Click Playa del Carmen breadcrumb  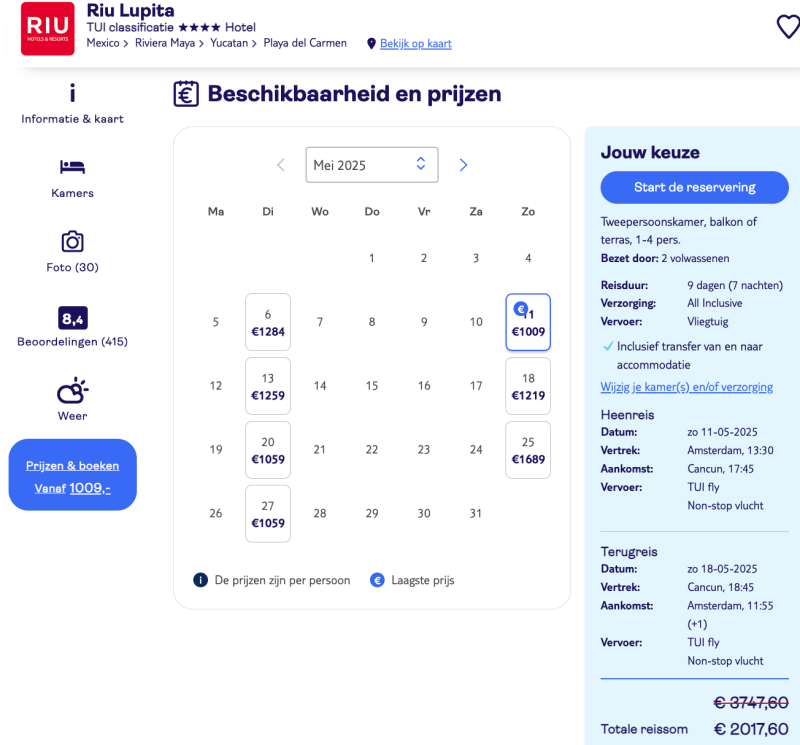click(x=305, y=43)
